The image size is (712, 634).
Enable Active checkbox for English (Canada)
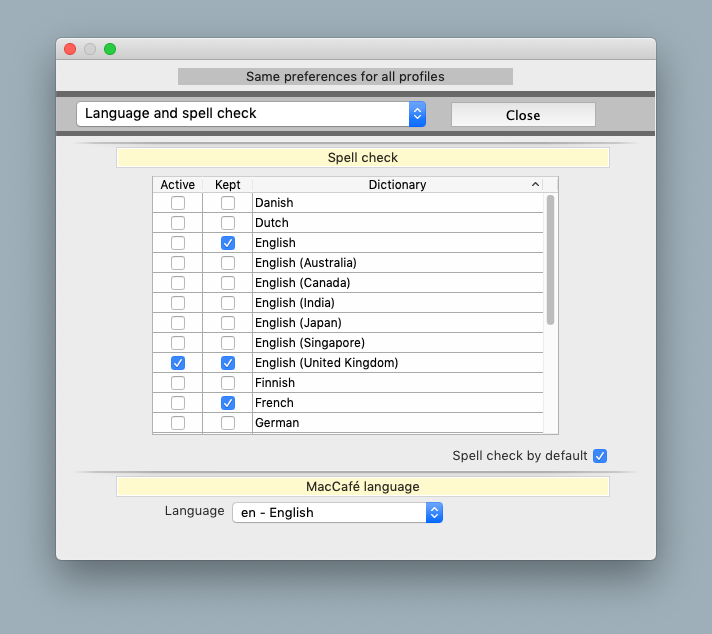pos(178,283)
